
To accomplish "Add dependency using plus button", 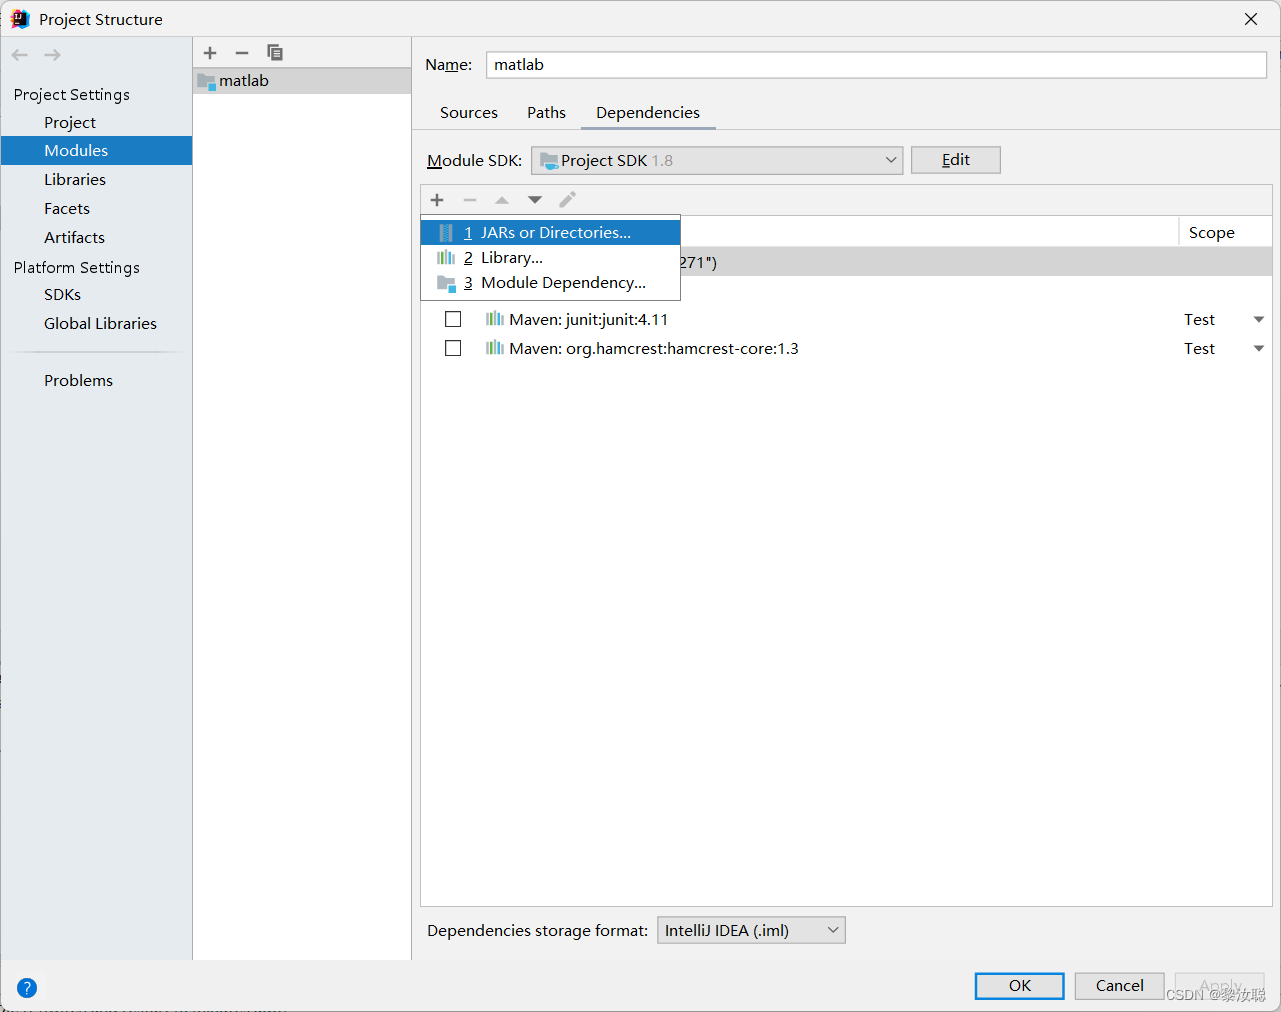I will [x=437, y=200].
